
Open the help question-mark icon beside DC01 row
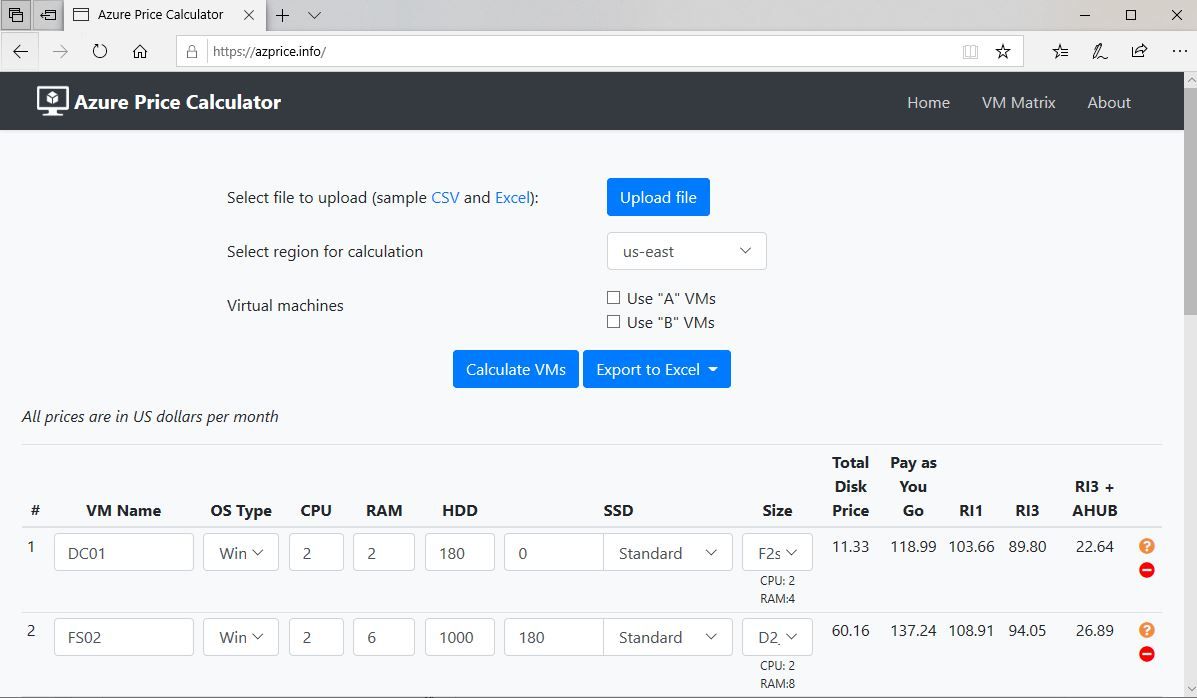coord(1146,546)
